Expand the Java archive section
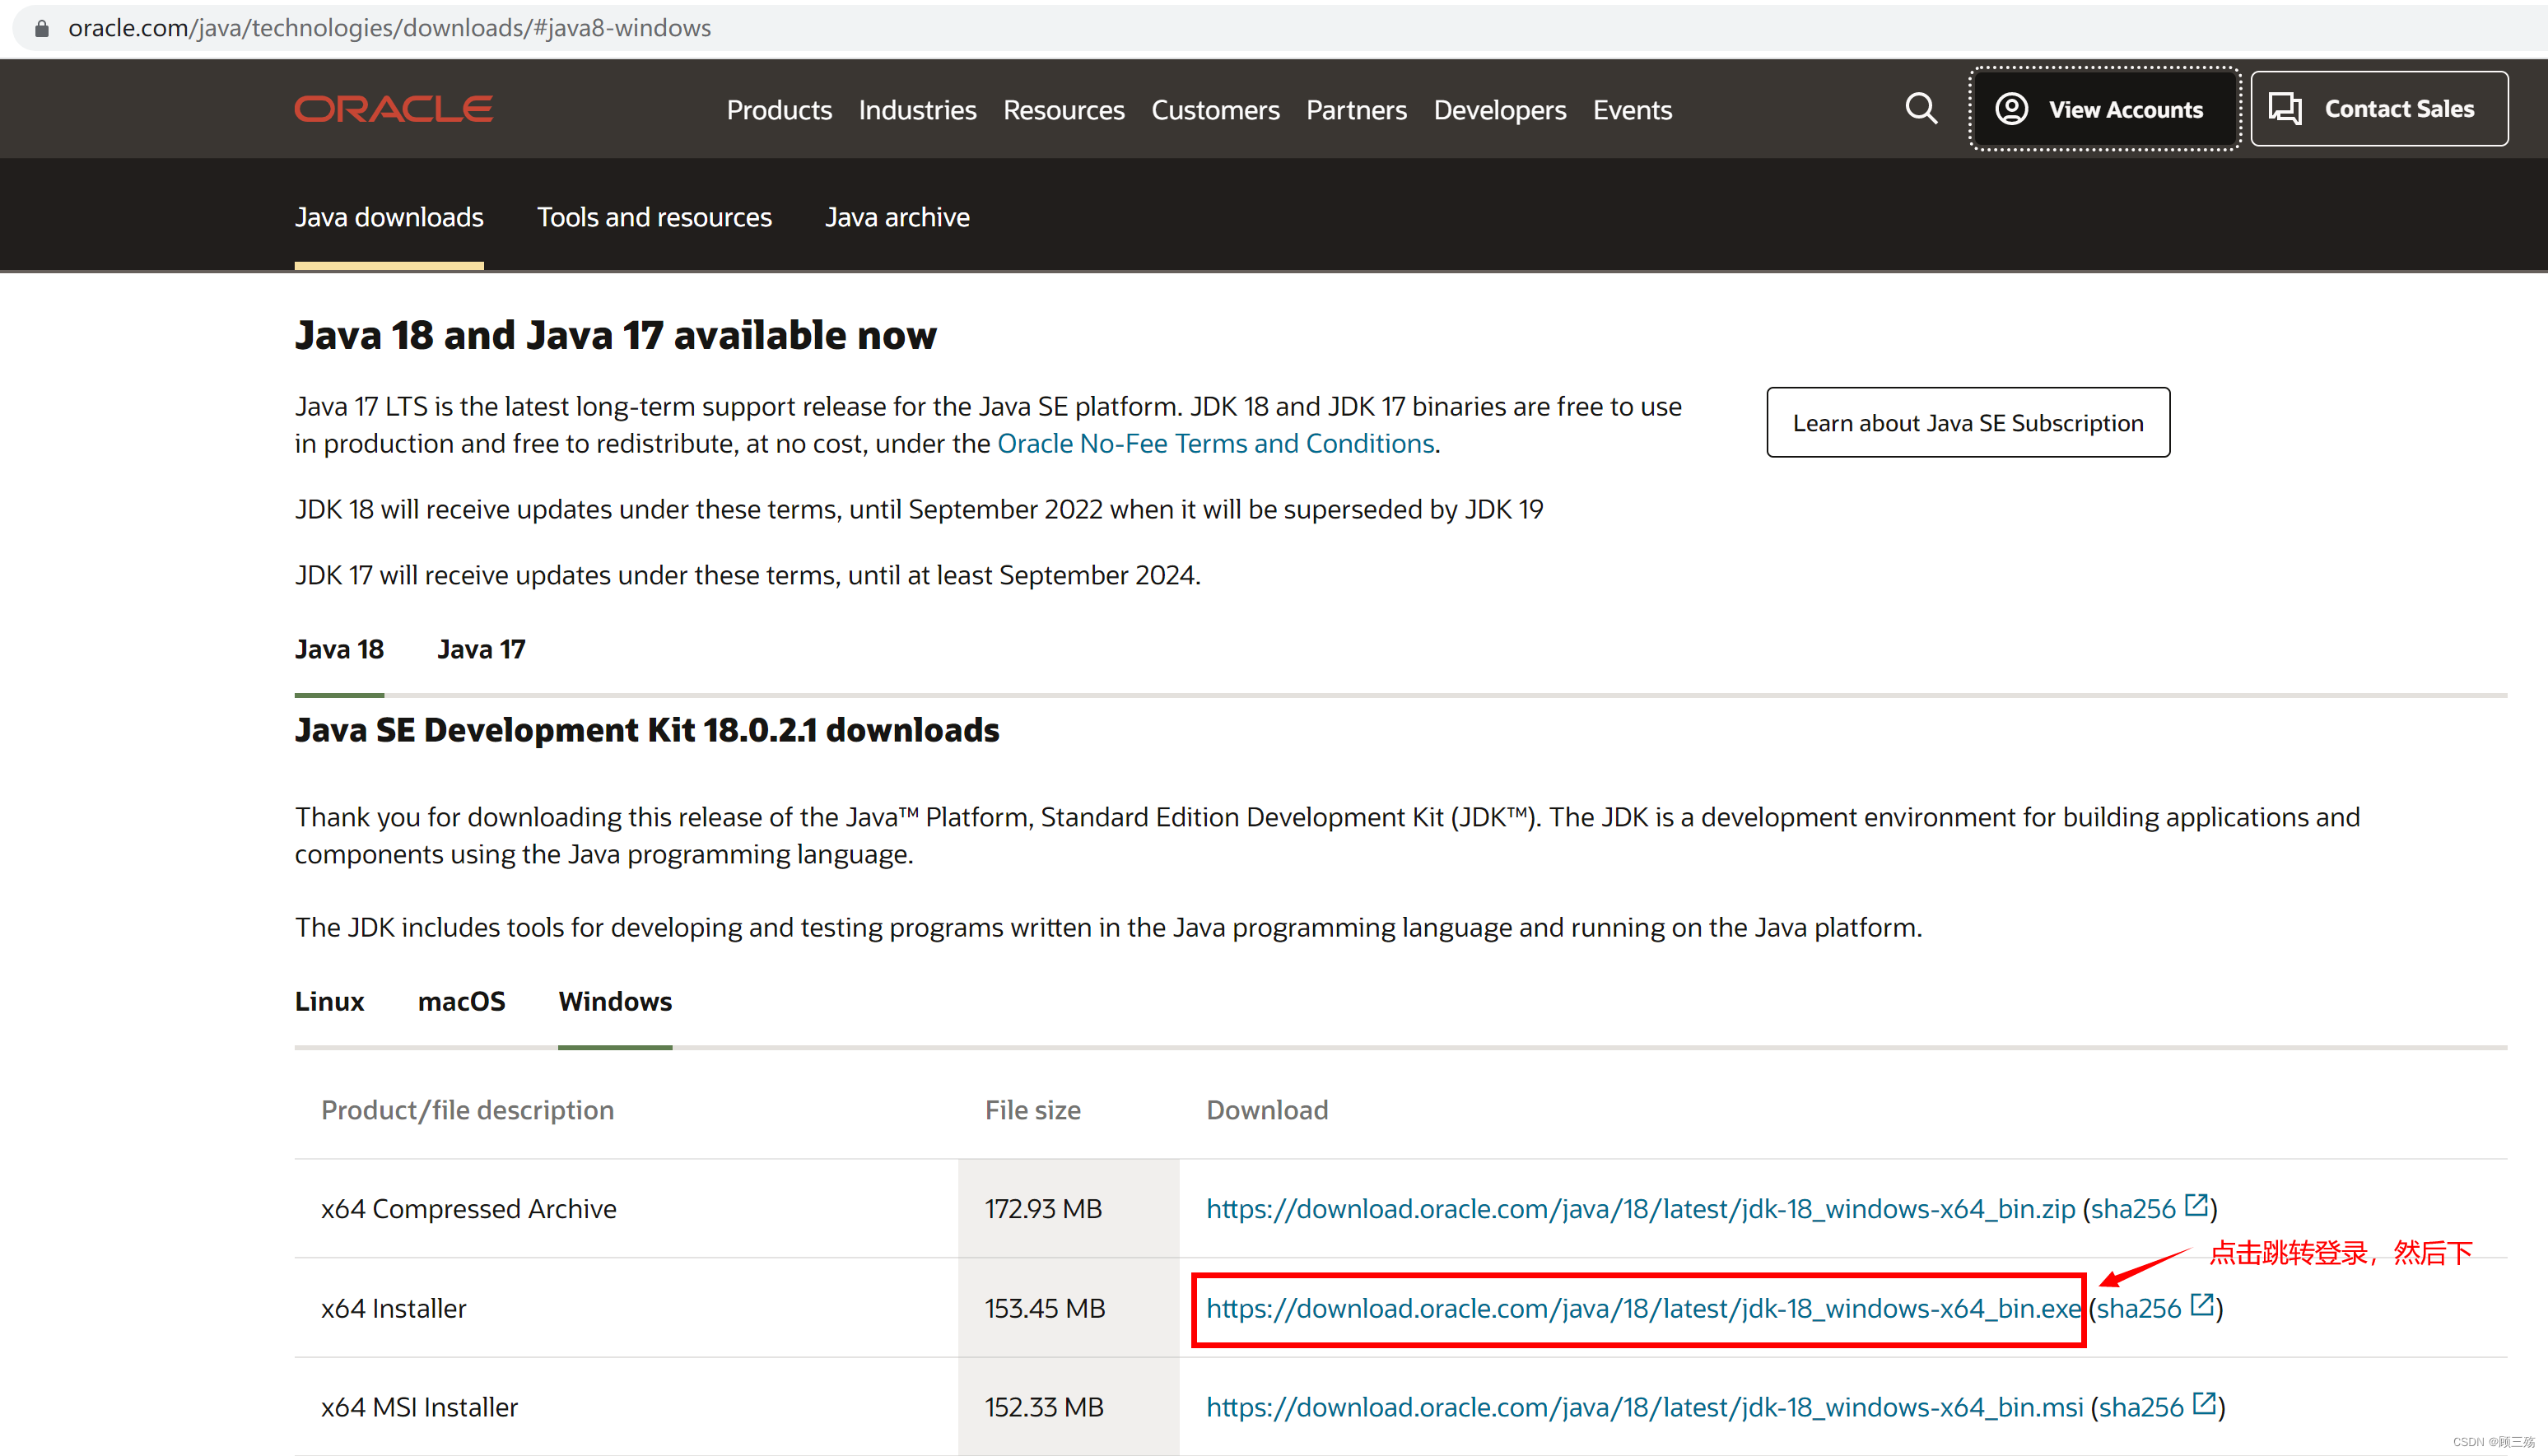The width and height of the screenshot is (2548, 1456). click(896, 216)
